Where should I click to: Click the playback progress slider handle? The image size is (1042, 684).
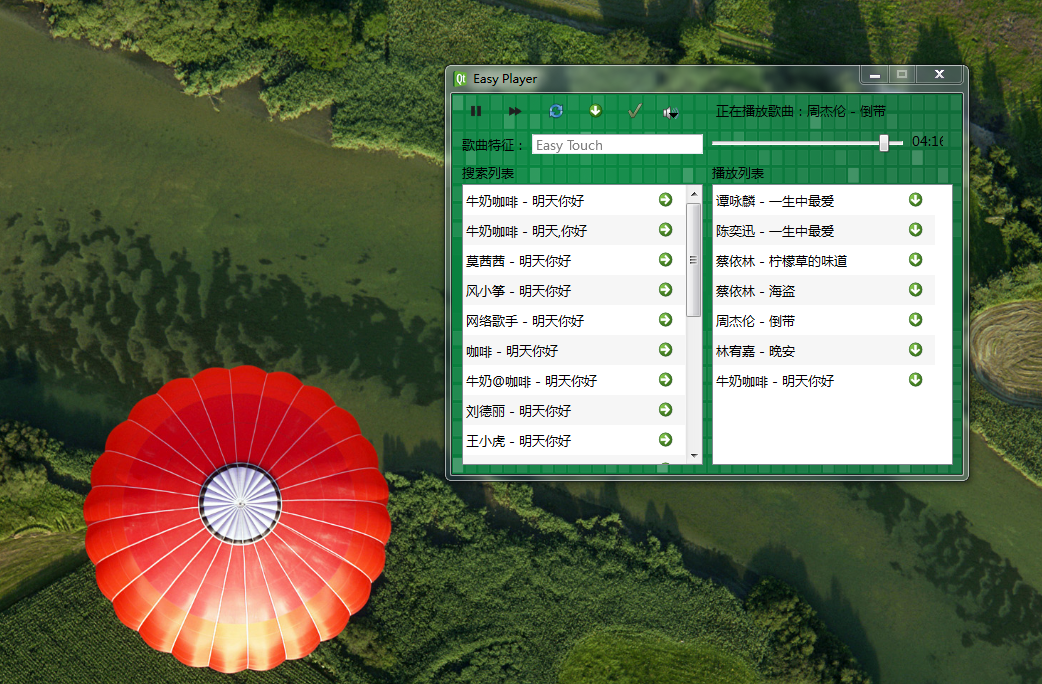pyautogui.click(x=884, y=143)
